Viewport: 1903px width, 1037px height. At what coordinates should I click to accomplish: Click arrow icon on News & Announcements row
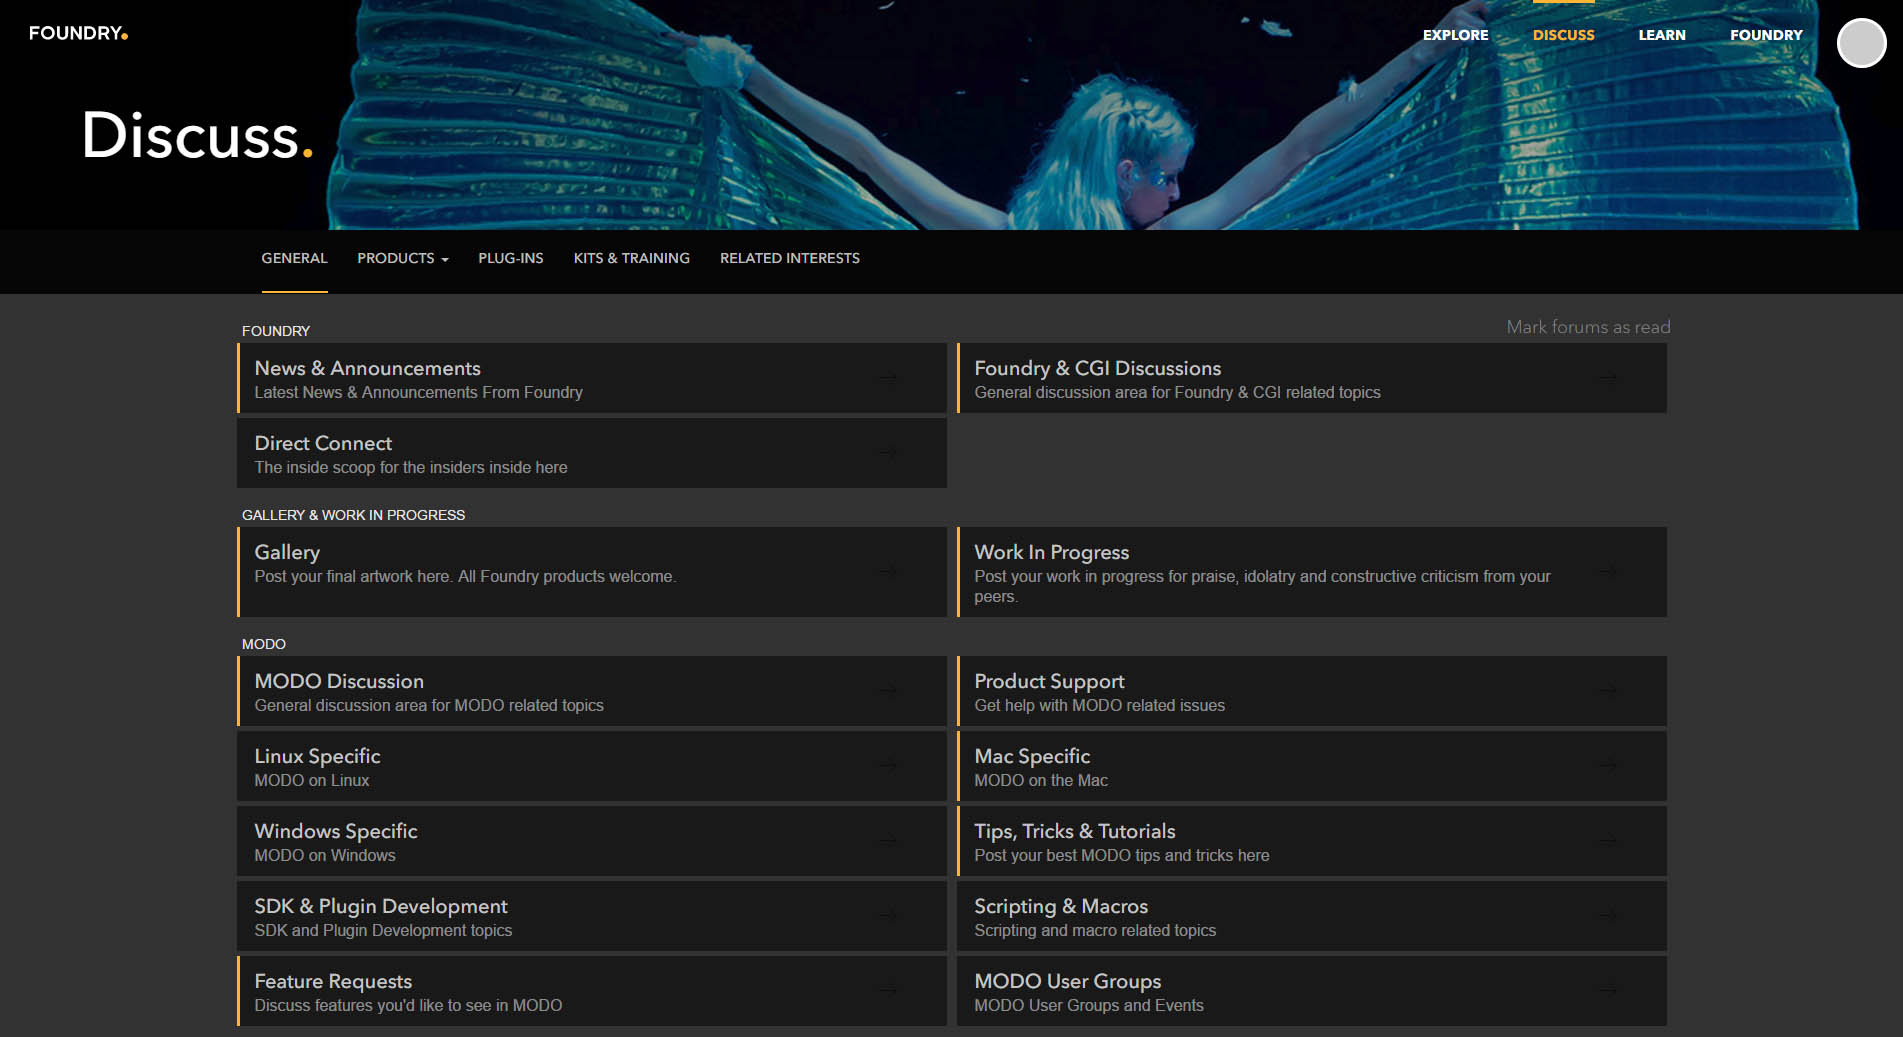pyautogui.click(x=887, y=378)
